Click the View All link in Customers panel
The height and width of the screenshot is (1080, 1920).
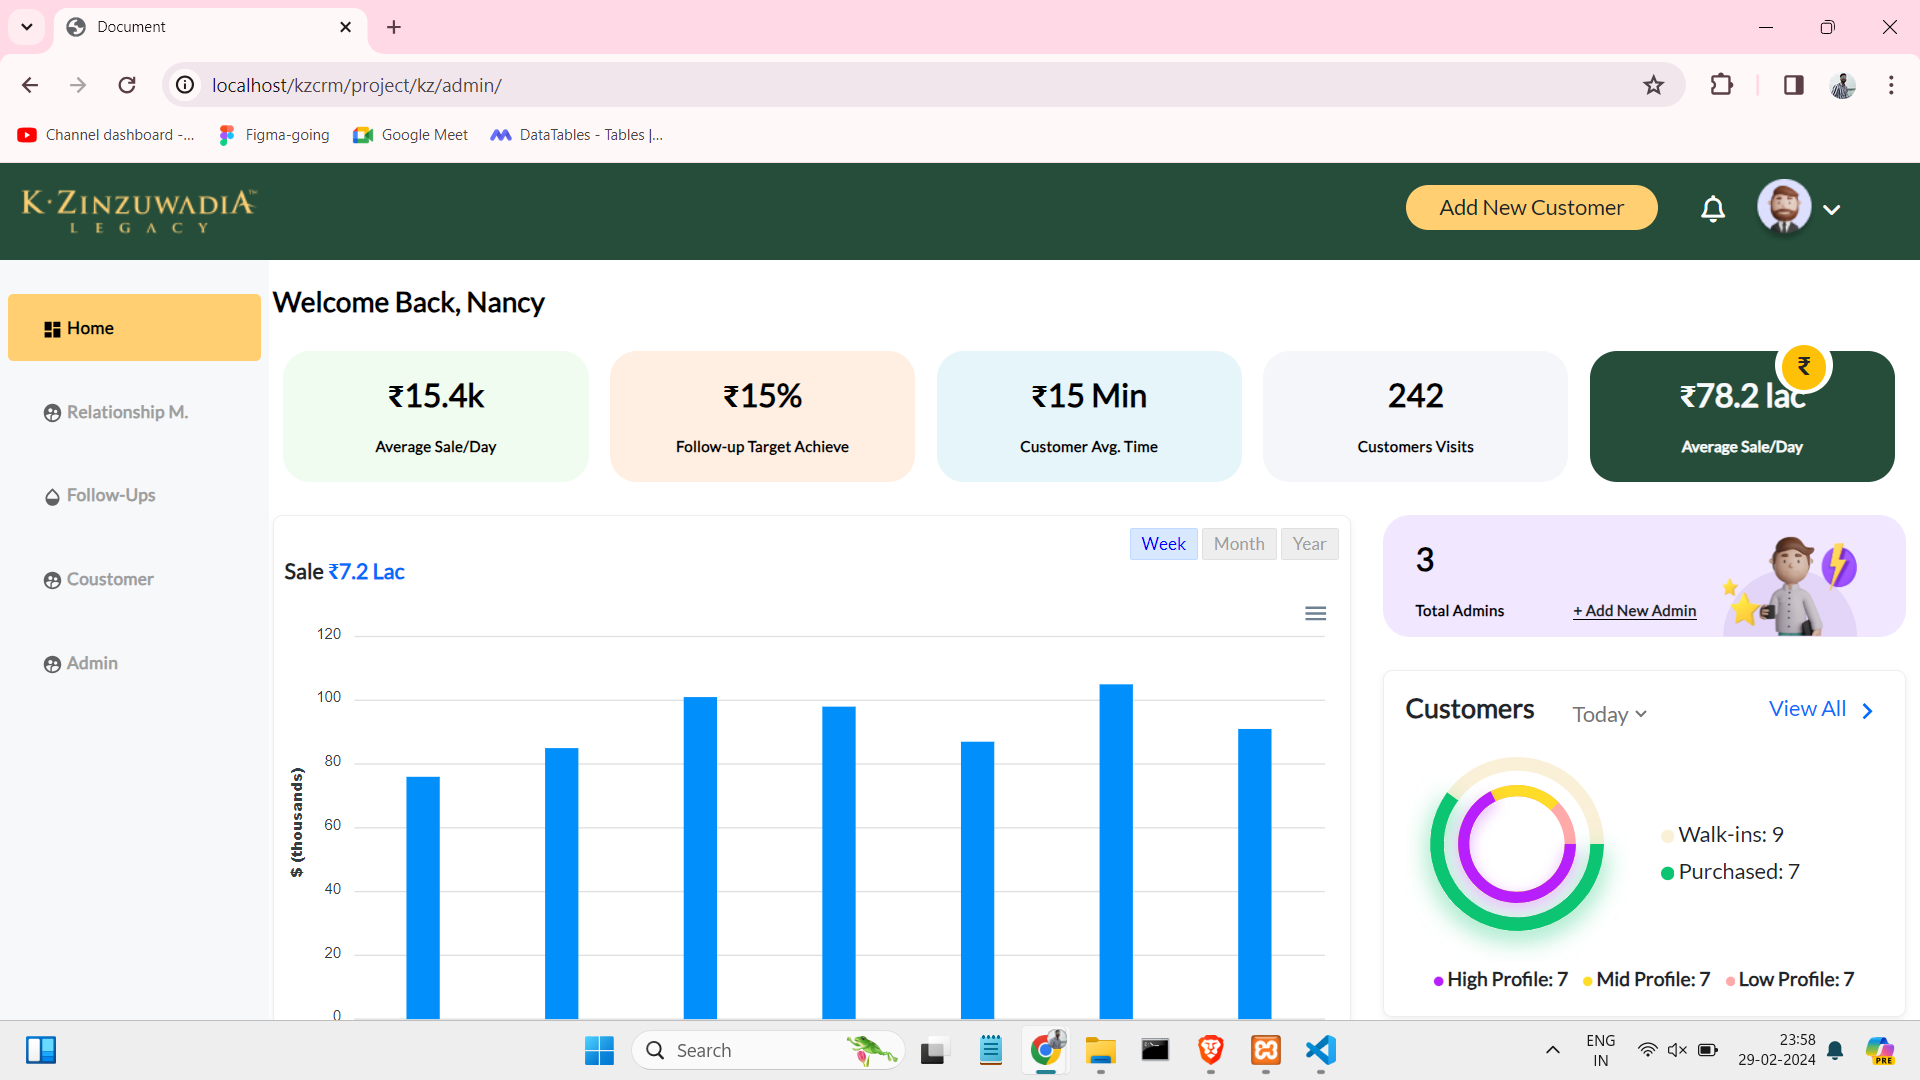1807,708
